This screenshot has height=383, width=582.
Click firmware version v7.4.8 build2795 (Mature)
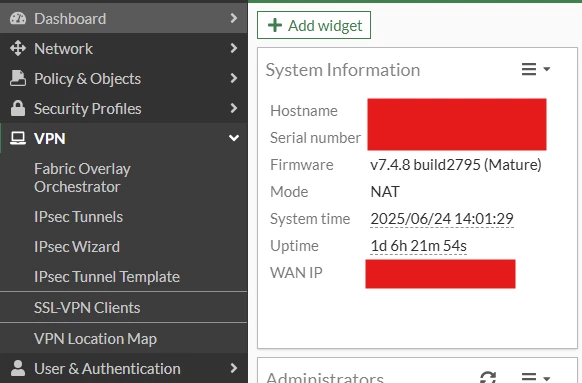click(x=456, y=165)
